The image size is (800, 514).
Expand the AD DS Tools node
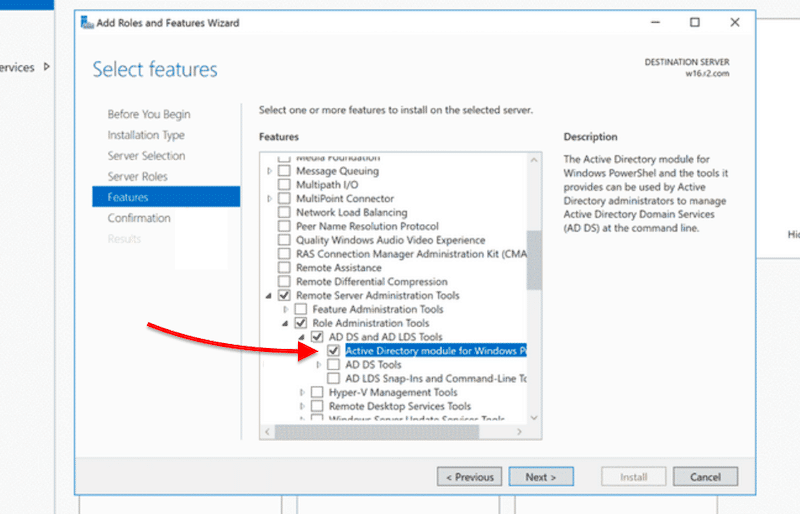click(x=318, y=364)
